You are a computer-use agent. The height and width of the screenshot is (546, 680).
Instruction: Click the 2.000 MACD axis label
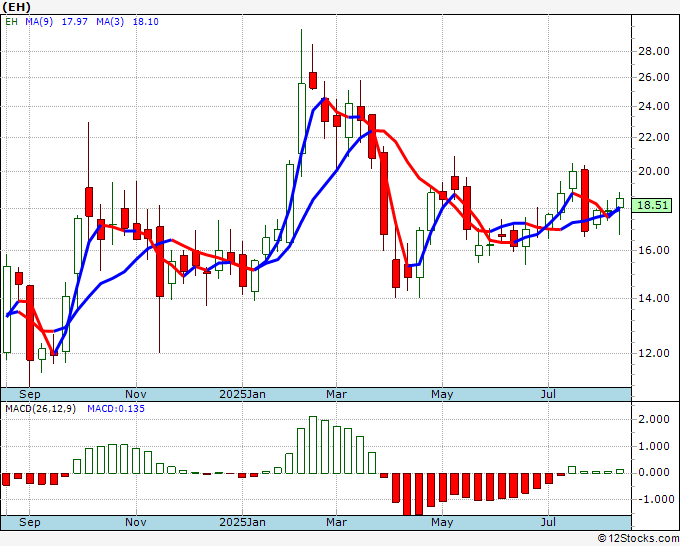pos(654,419)
